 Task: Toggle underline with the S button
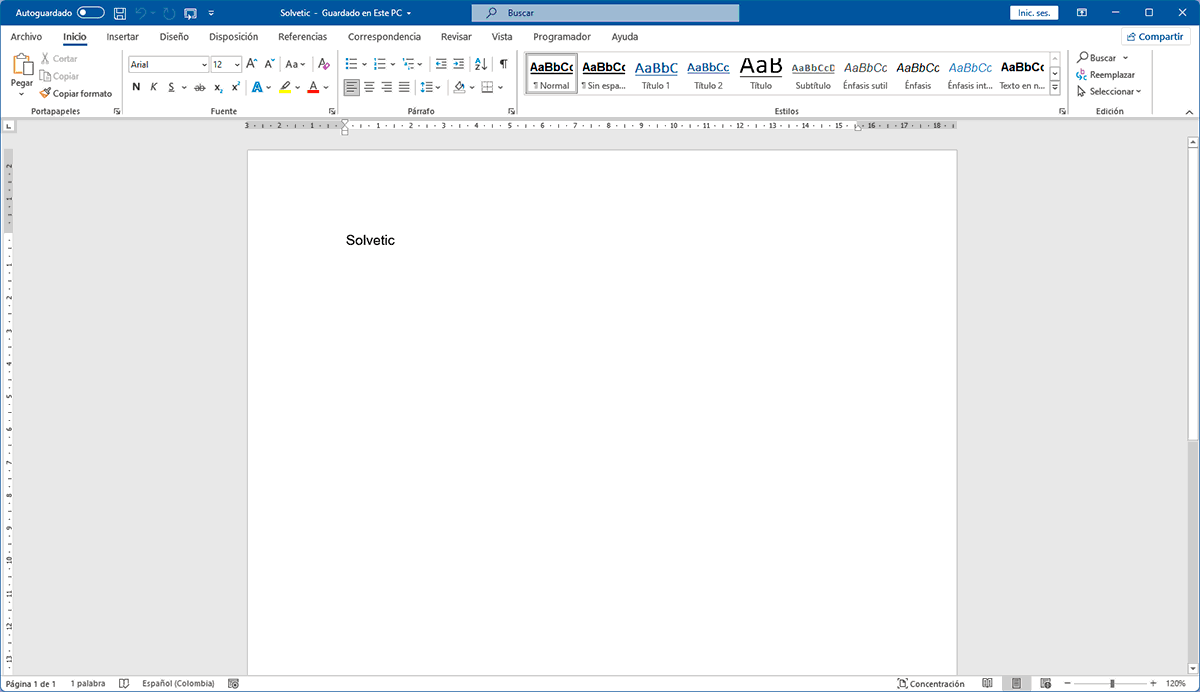[171, 87]
